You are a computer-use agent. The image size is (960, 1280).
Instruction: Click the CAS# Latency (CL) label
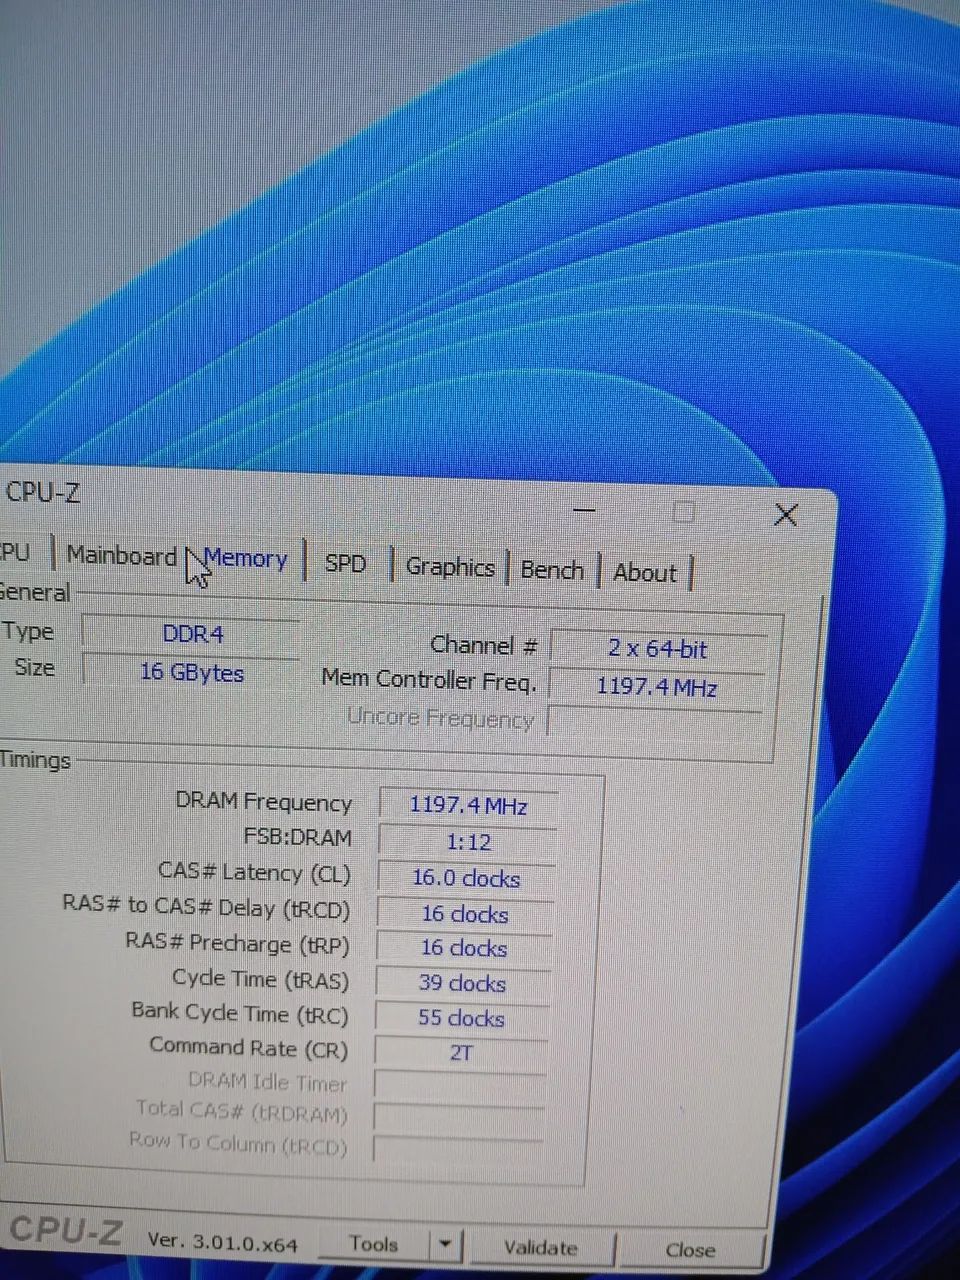click(x=255, y=872)
